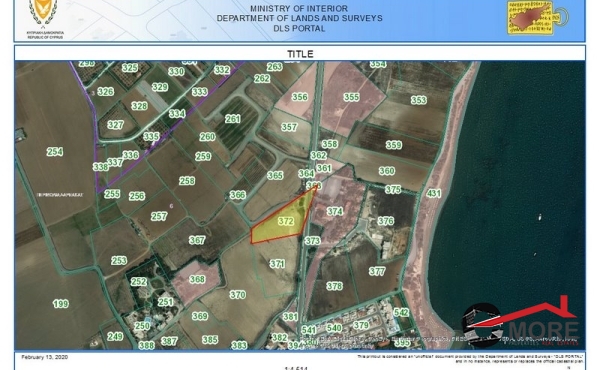This screenshot has width=600, height=370.
Task: Click parcel label 378
Action: [x=334, y=286]
